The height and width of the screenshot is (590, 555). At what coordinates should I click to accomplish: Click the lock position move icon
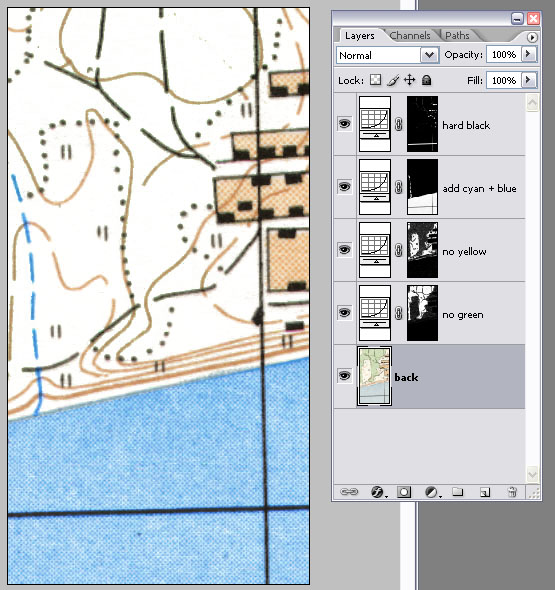click(x=409, y=80)
